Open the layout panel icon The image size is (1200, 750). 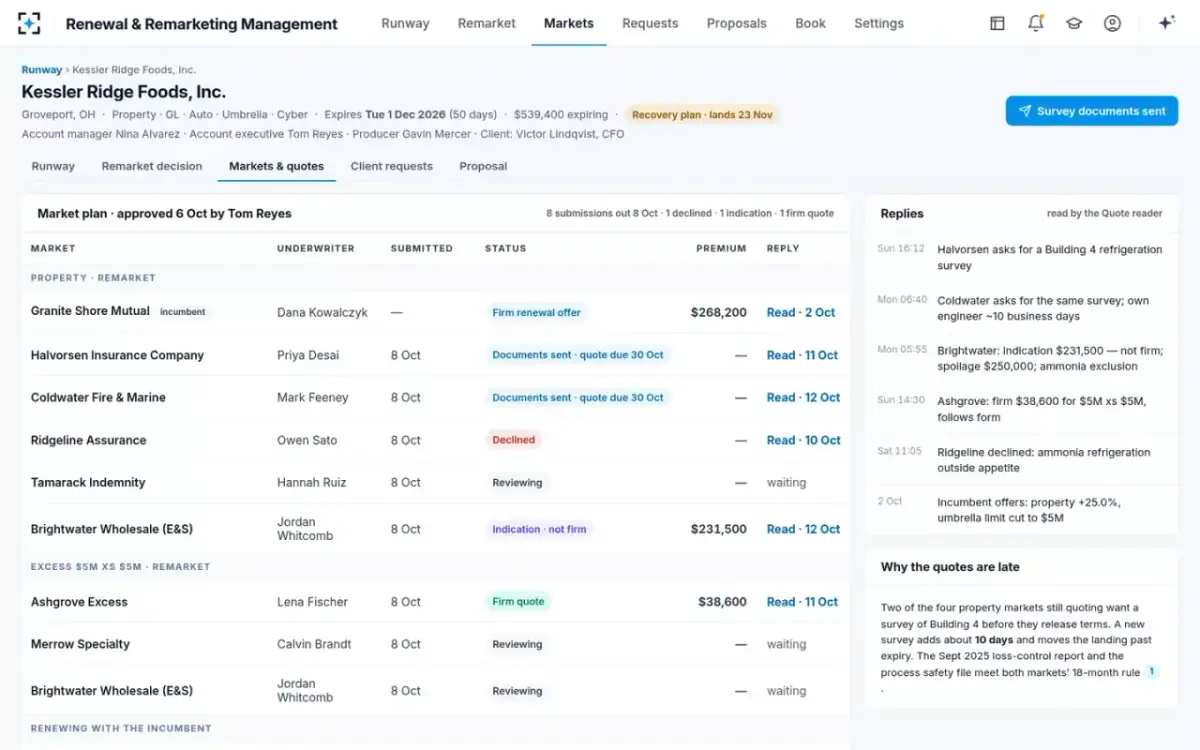[997, 23]
